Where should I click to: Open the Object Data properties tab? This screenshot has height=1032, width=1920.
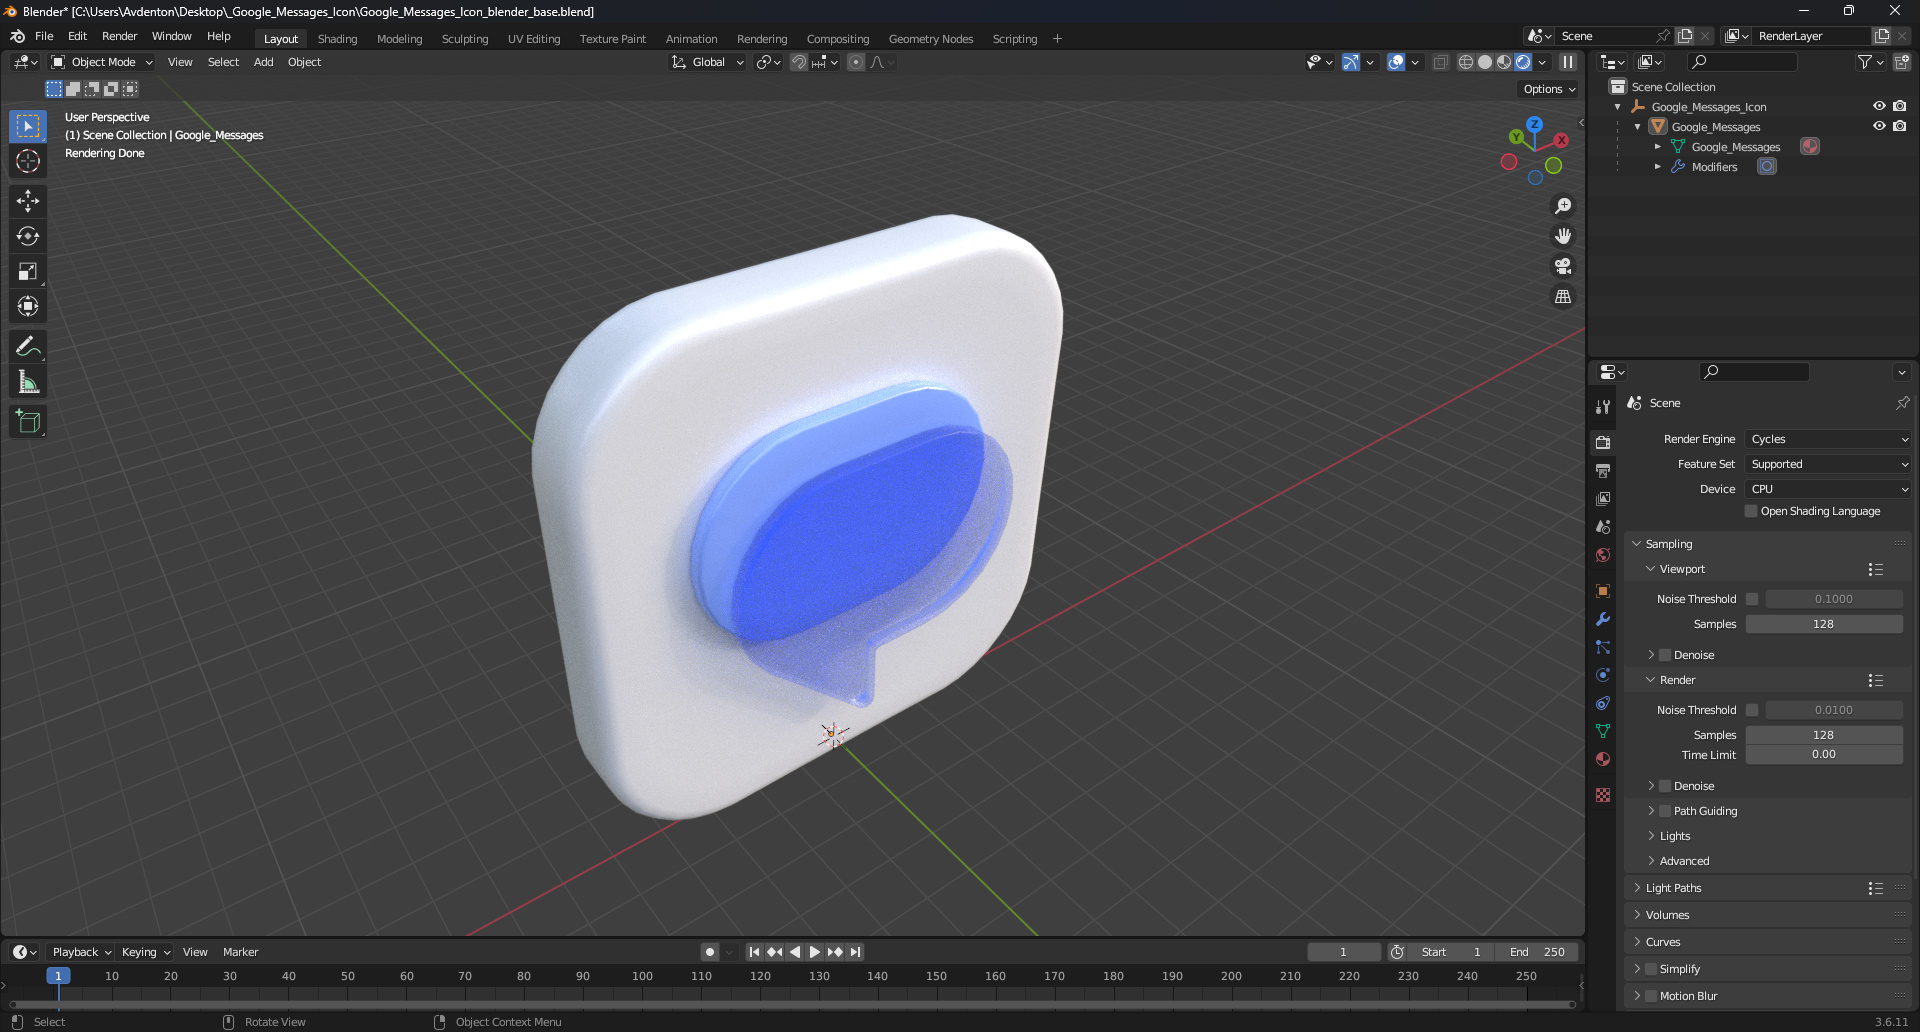coord(1603,731)
